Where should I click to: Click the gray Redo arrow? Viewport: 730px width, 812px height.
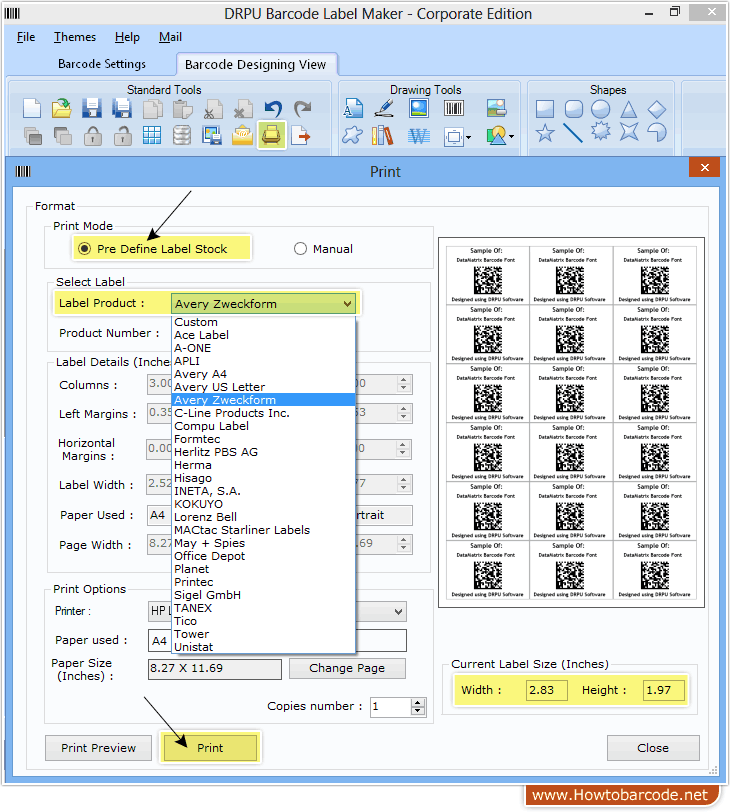[303, 109]
